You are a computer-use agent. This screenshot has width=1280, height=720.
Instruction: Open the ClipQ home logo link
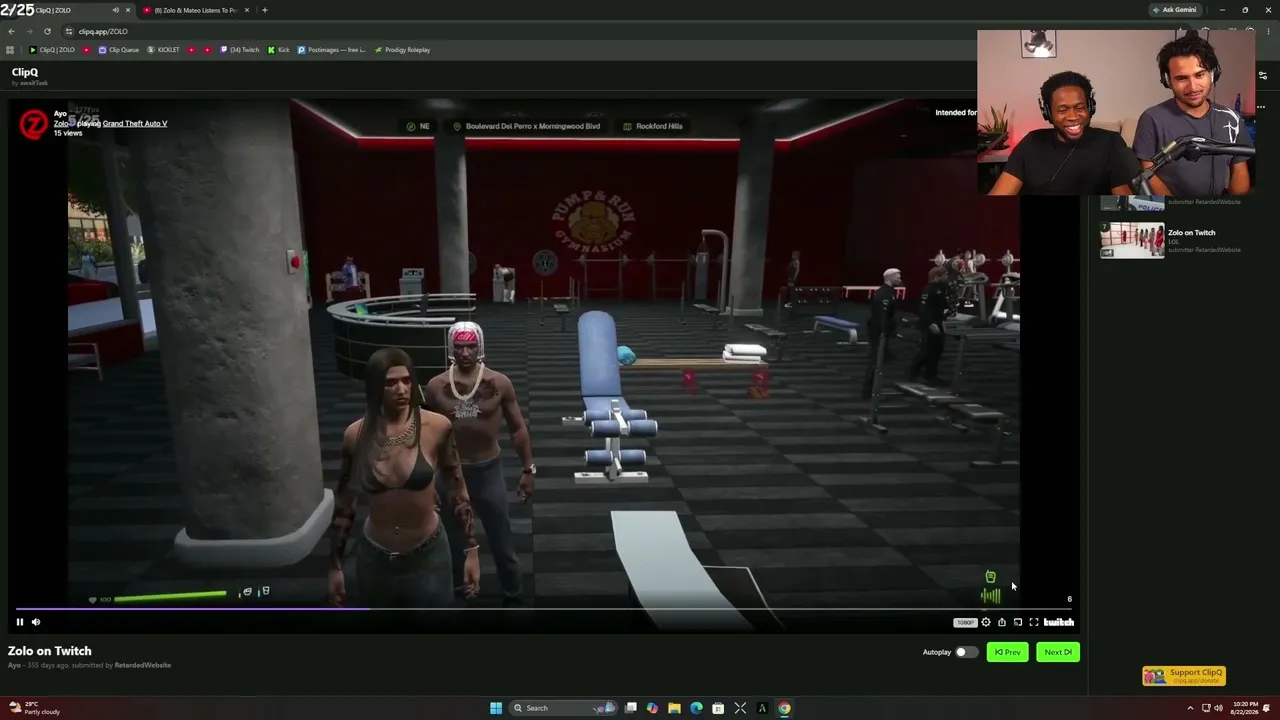25,72
